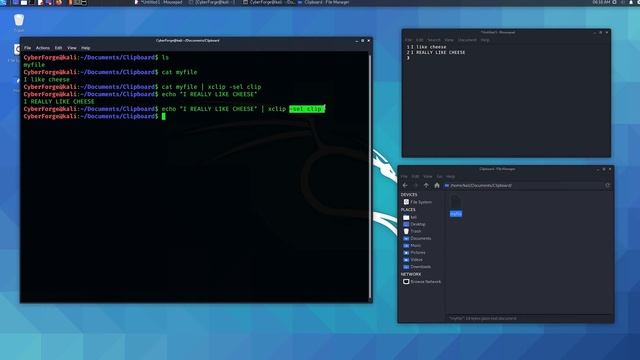Viewport: 640px width, 360px height.
Task: Click the notification bell icon in panel
Action: tap(631, 2)
